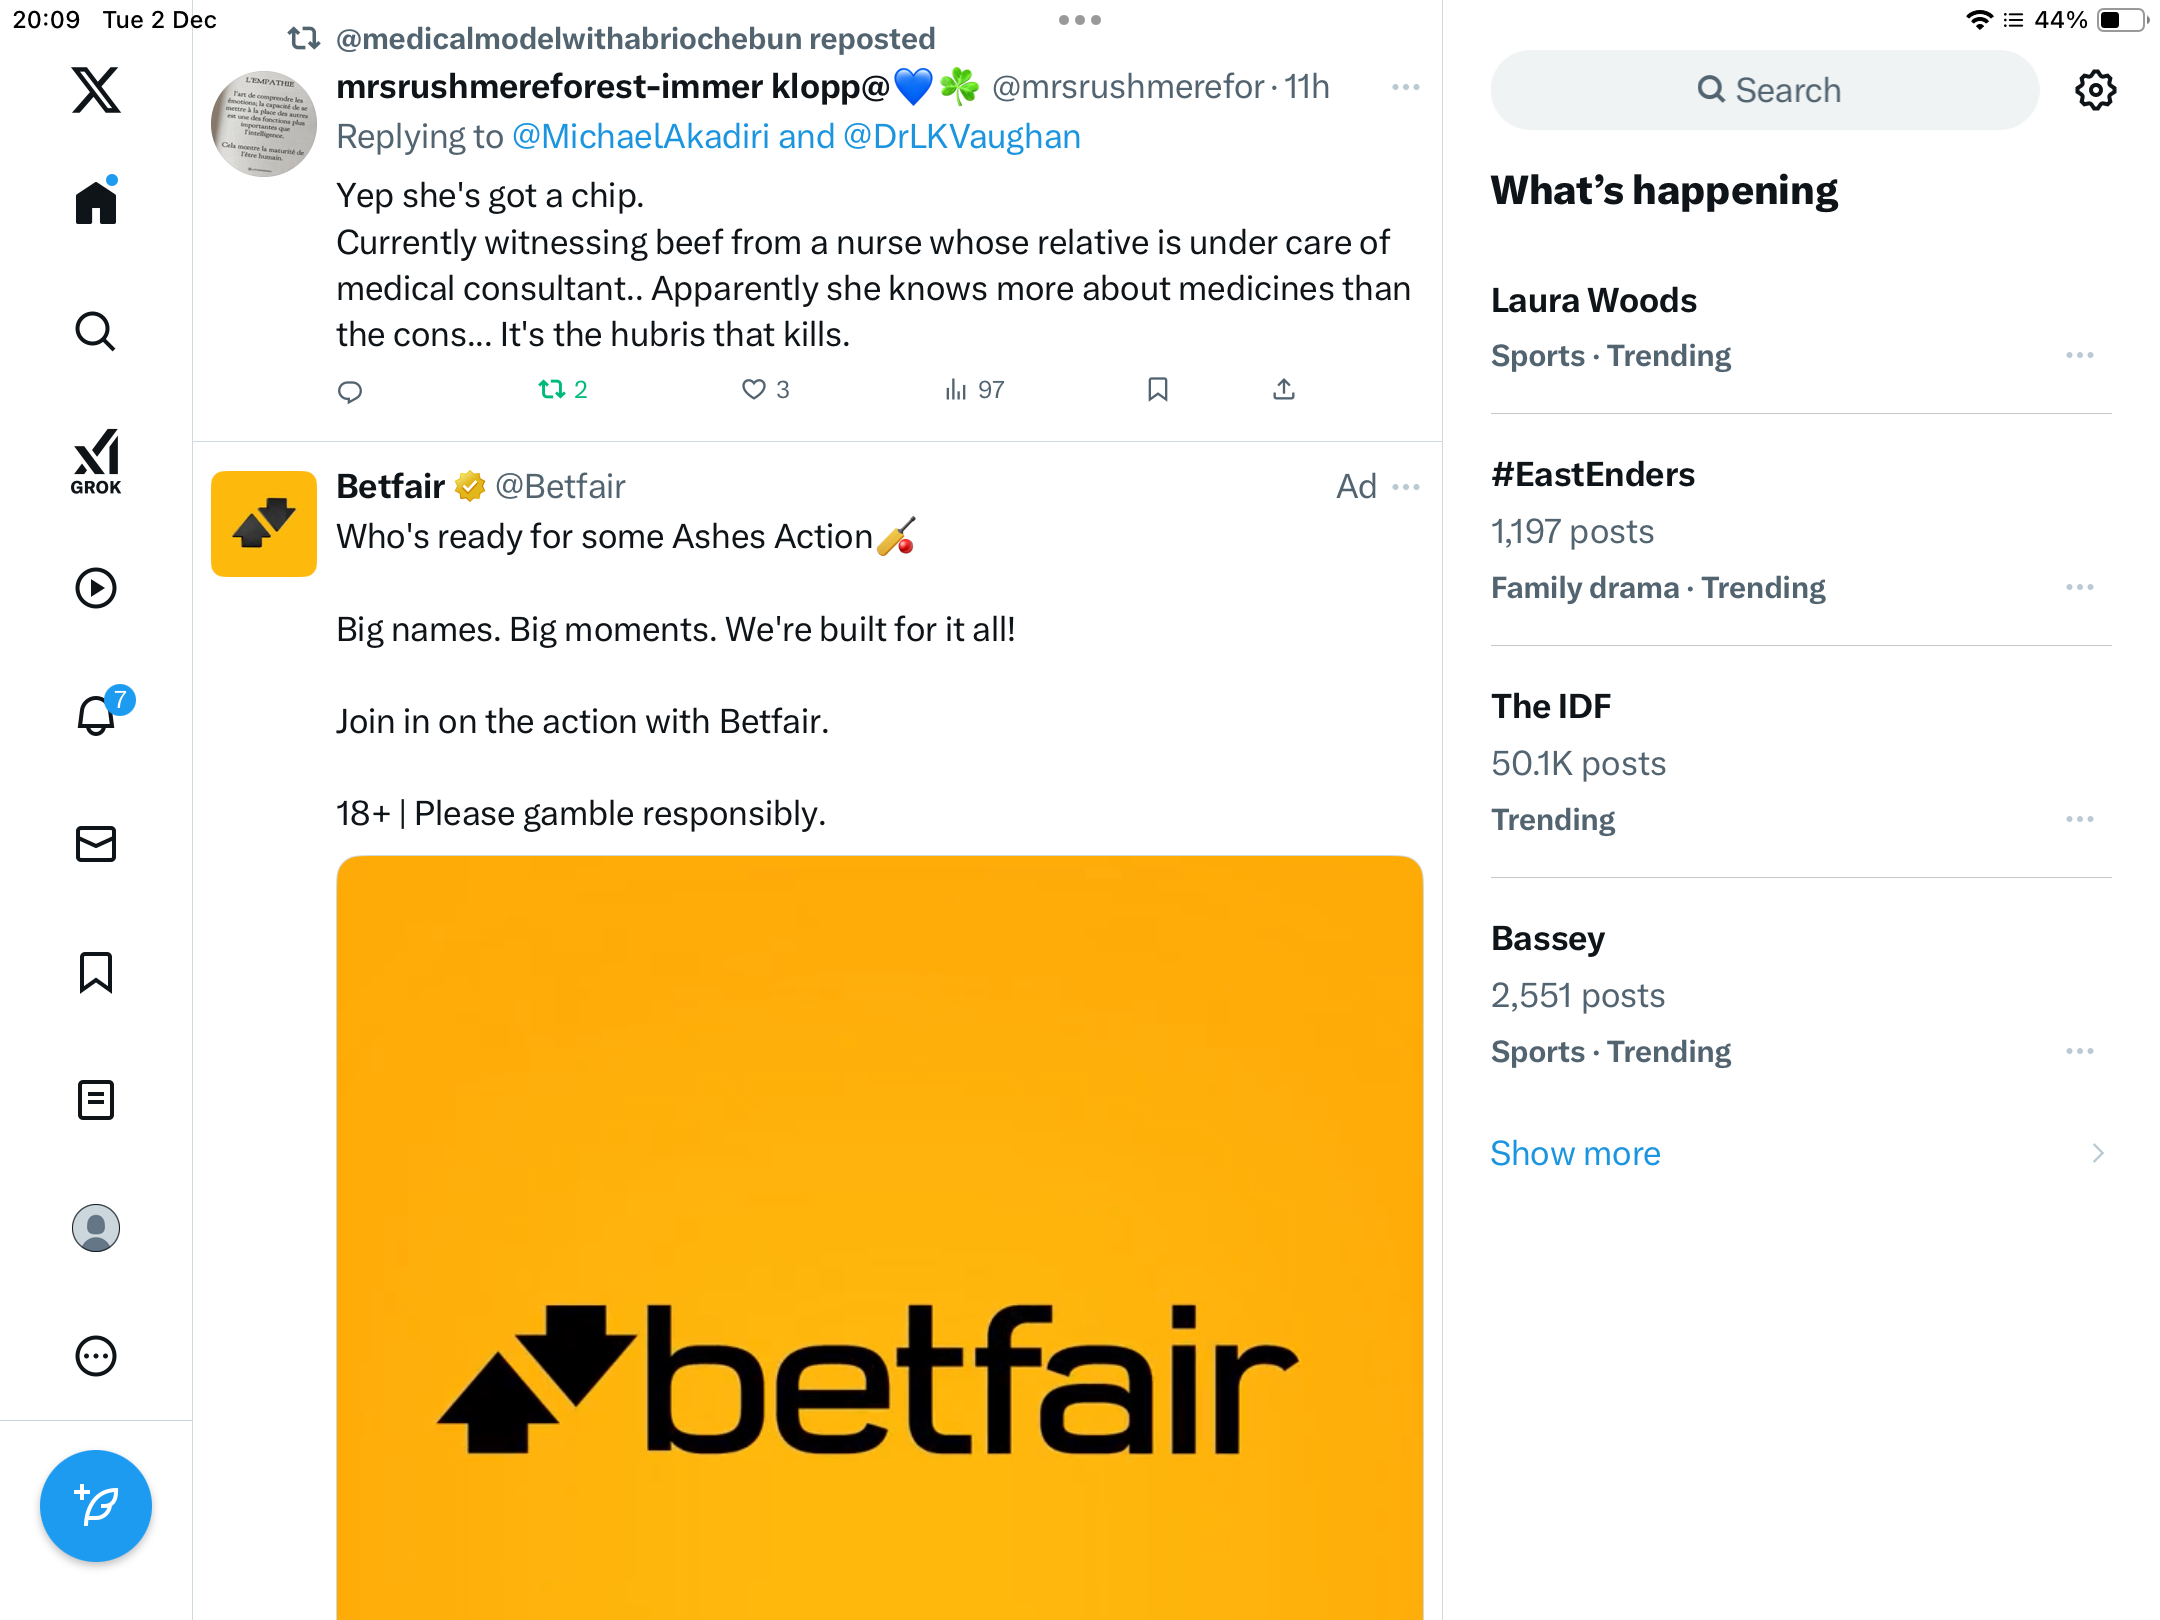Undo repost on mrsrushmereforest reply
The image size is (2160, 1620).
coord(552,389)
